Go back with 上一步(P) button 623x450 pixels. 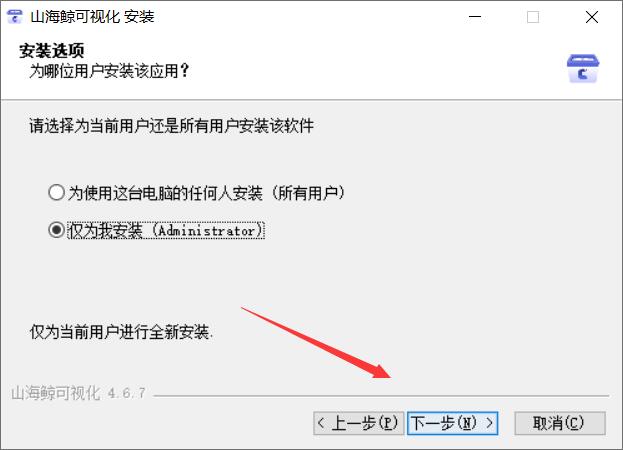358,423
